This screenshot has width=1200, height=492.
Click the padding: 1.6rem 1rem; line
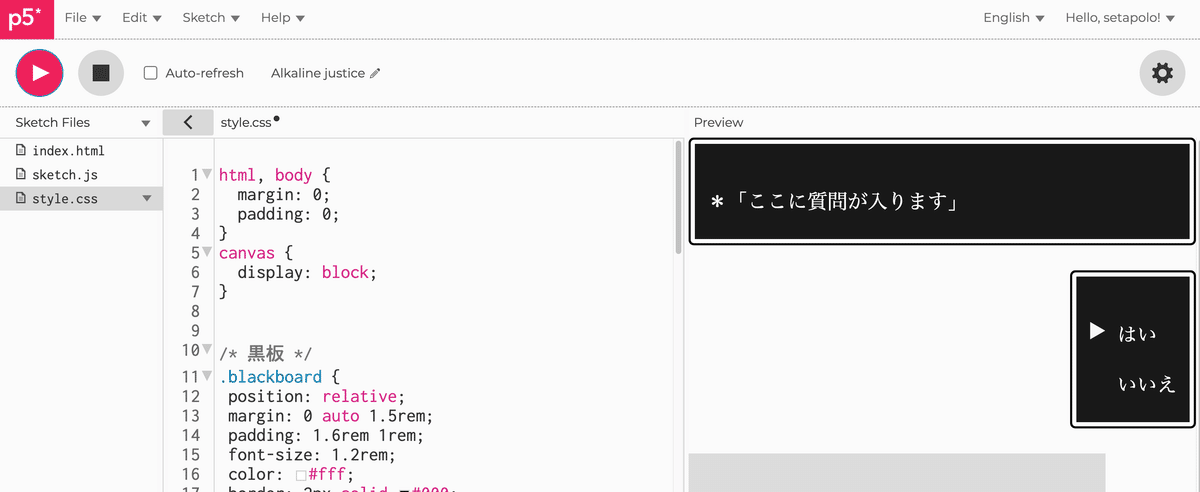click(x=325, y=435)
